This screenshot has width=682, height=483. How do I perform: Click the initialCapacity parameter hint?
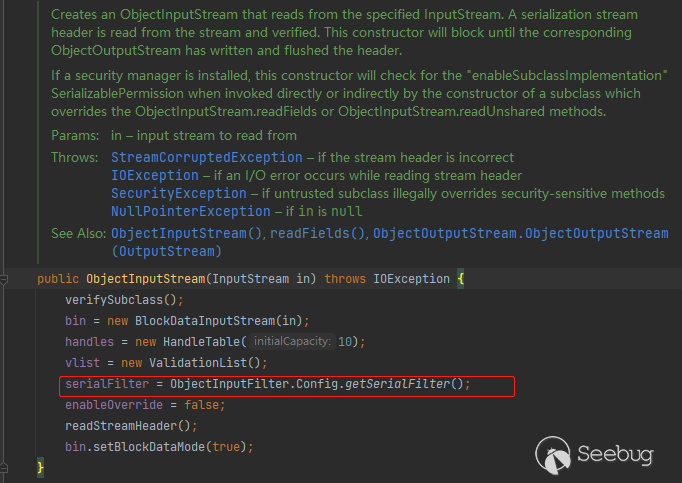(292, 342)
